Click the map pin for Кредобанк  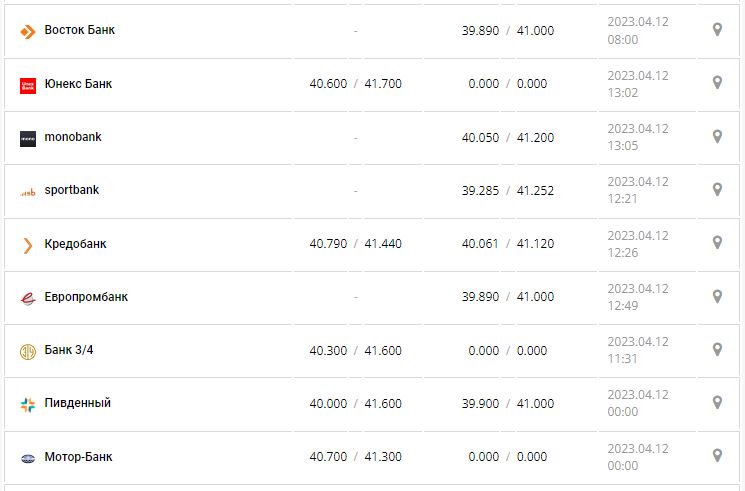point(717,243)
